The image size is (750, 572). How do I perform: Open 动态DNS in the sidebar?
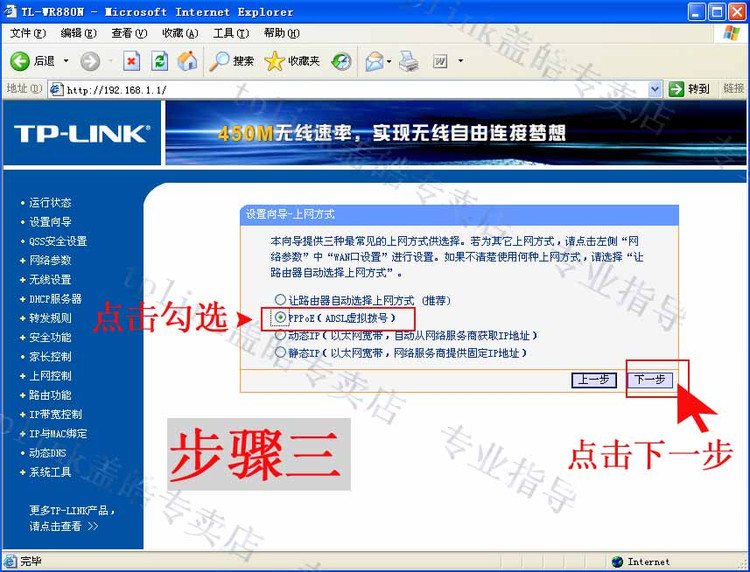(47, 453)
